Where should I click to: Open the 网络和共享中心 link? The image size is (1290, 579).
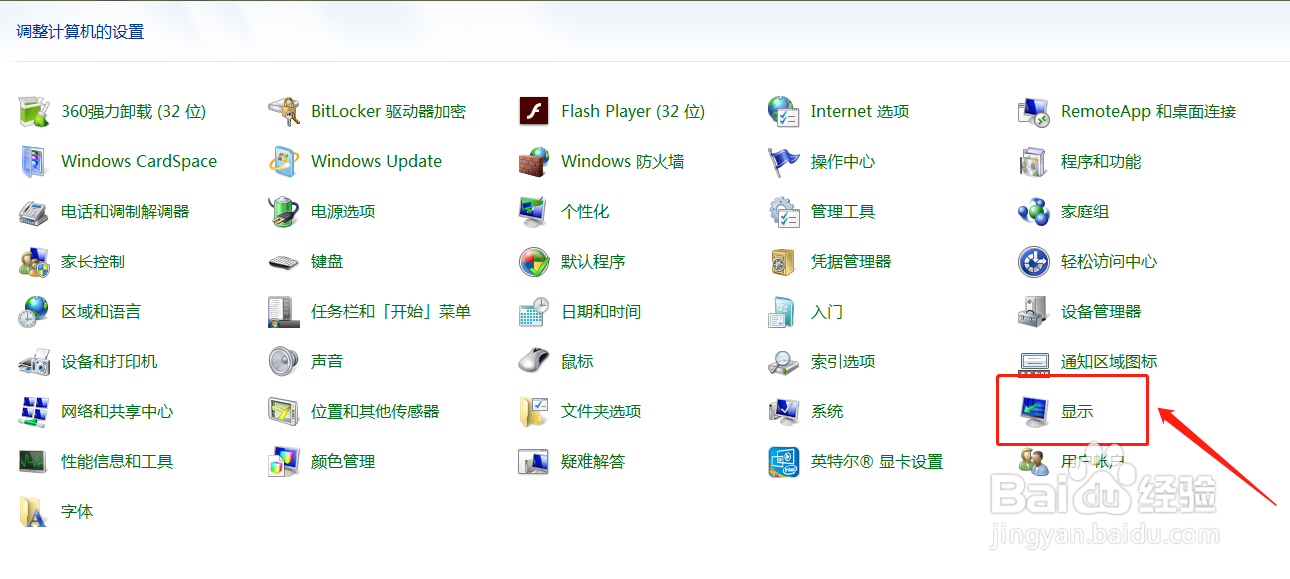[117, 412]
